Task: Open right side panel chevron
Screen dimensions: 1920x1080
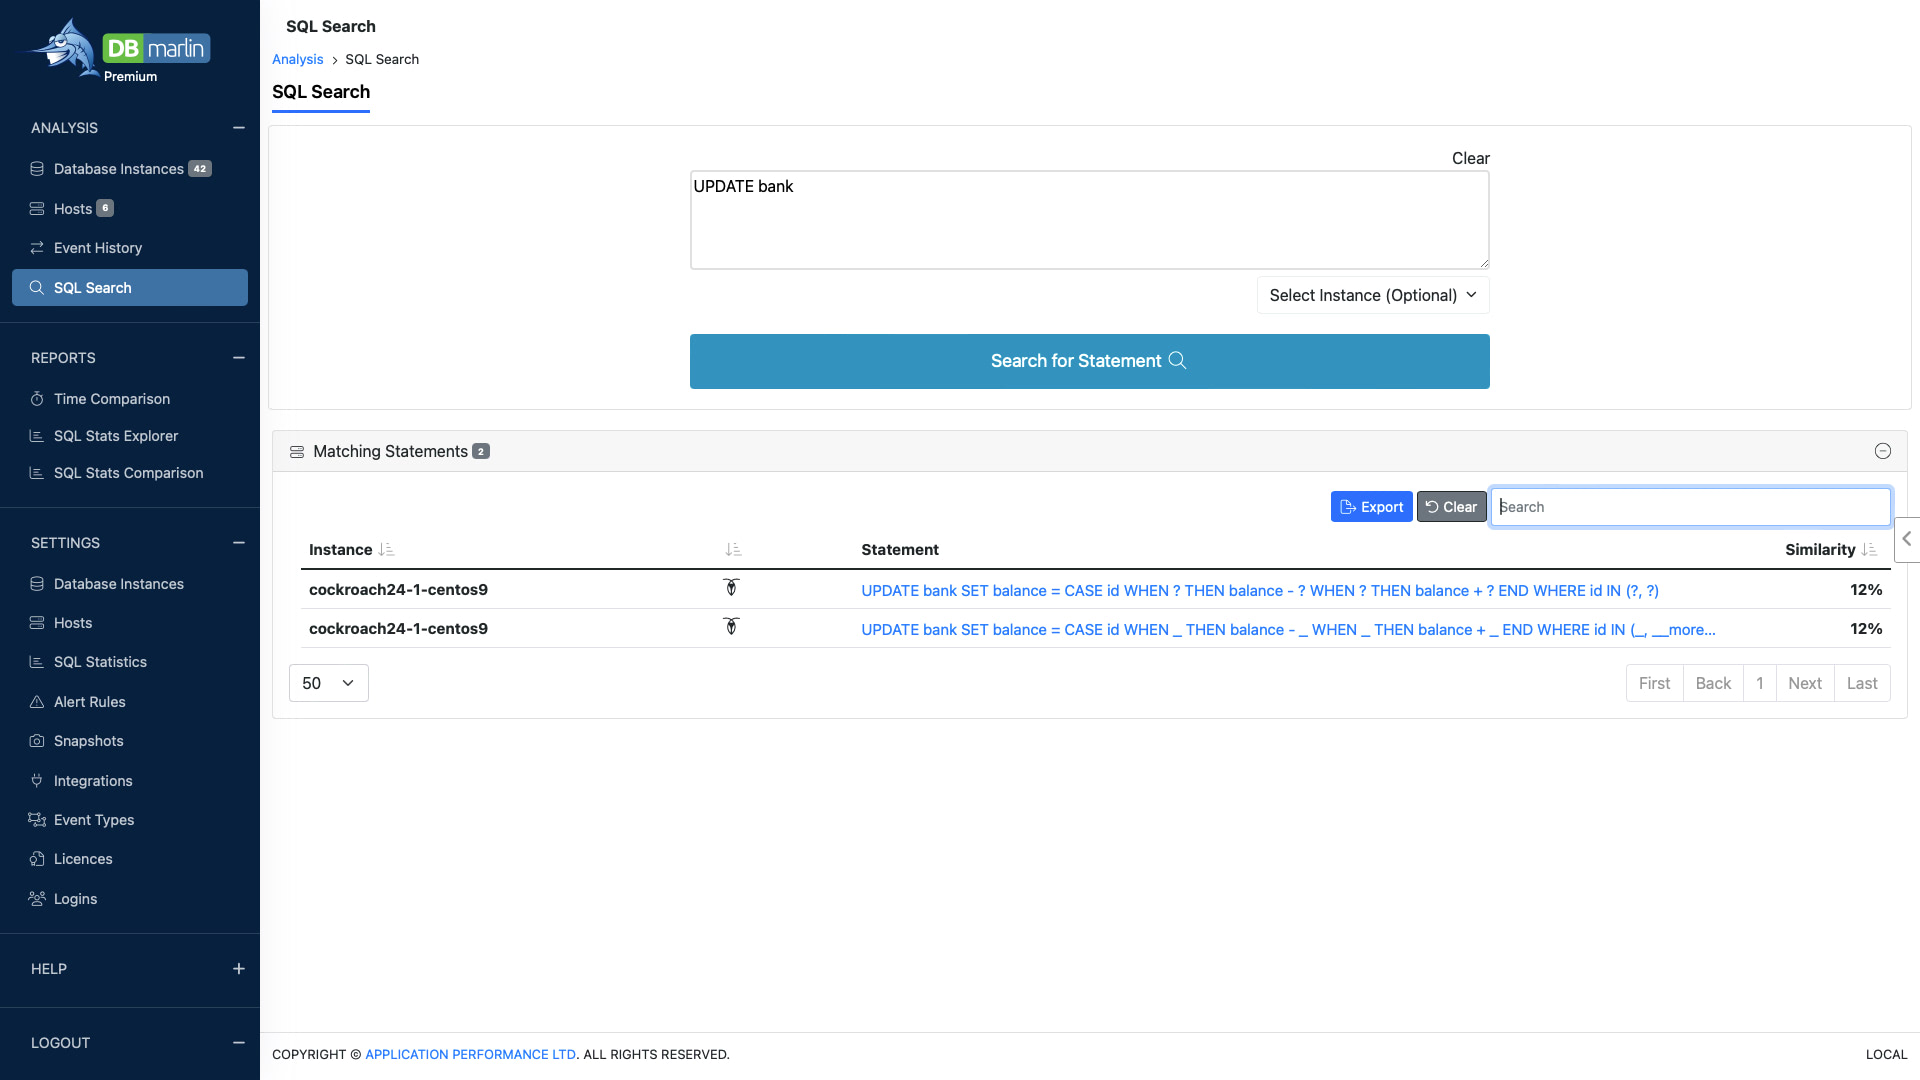Action: pos(1907,539)
